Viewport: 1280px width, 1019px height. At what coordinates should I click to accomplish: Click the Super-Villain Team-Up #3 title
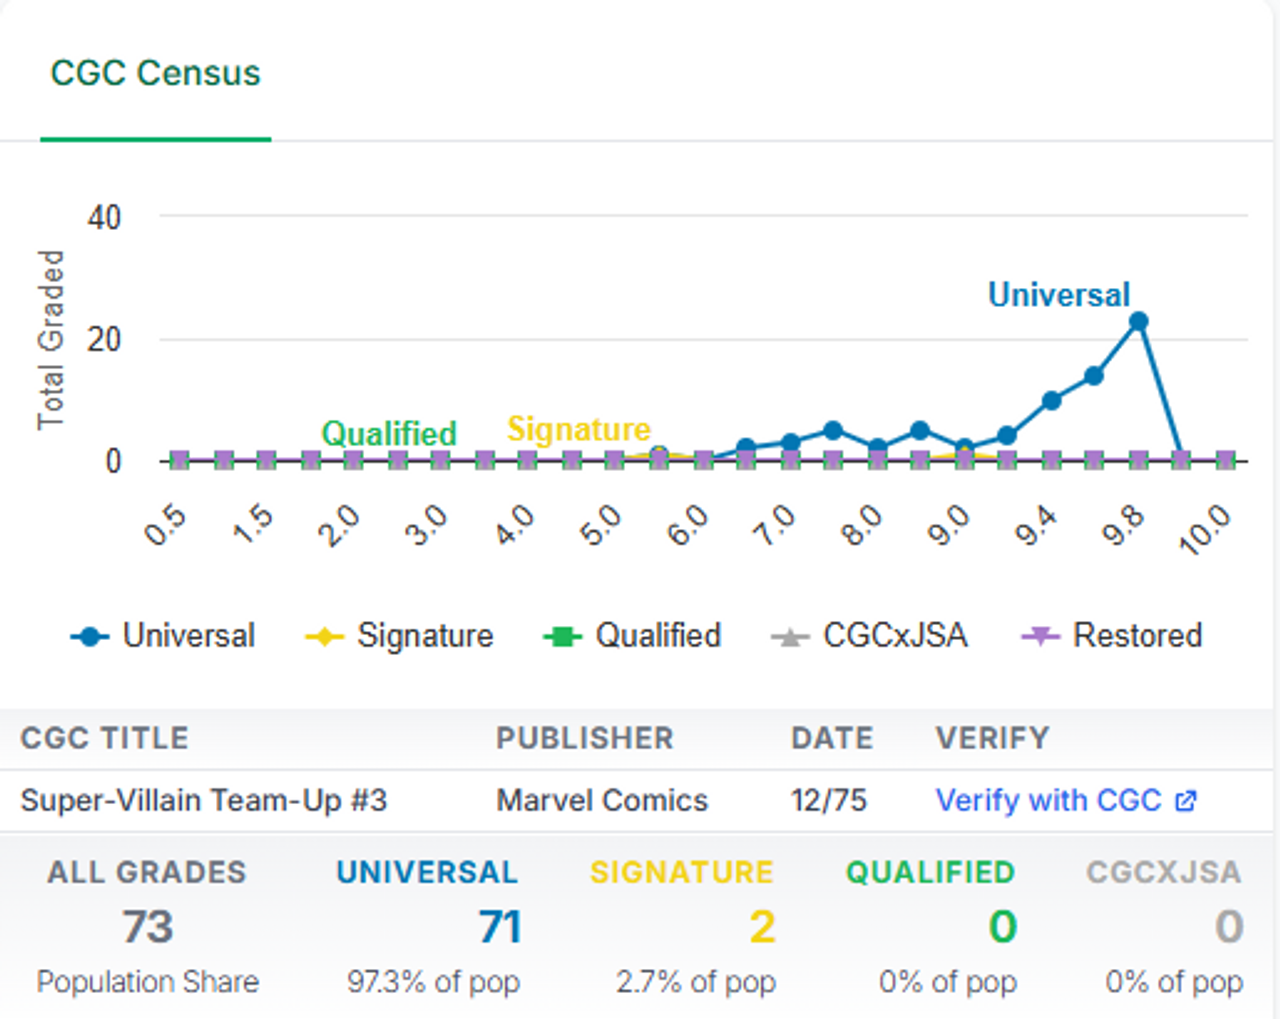(204, 801)
